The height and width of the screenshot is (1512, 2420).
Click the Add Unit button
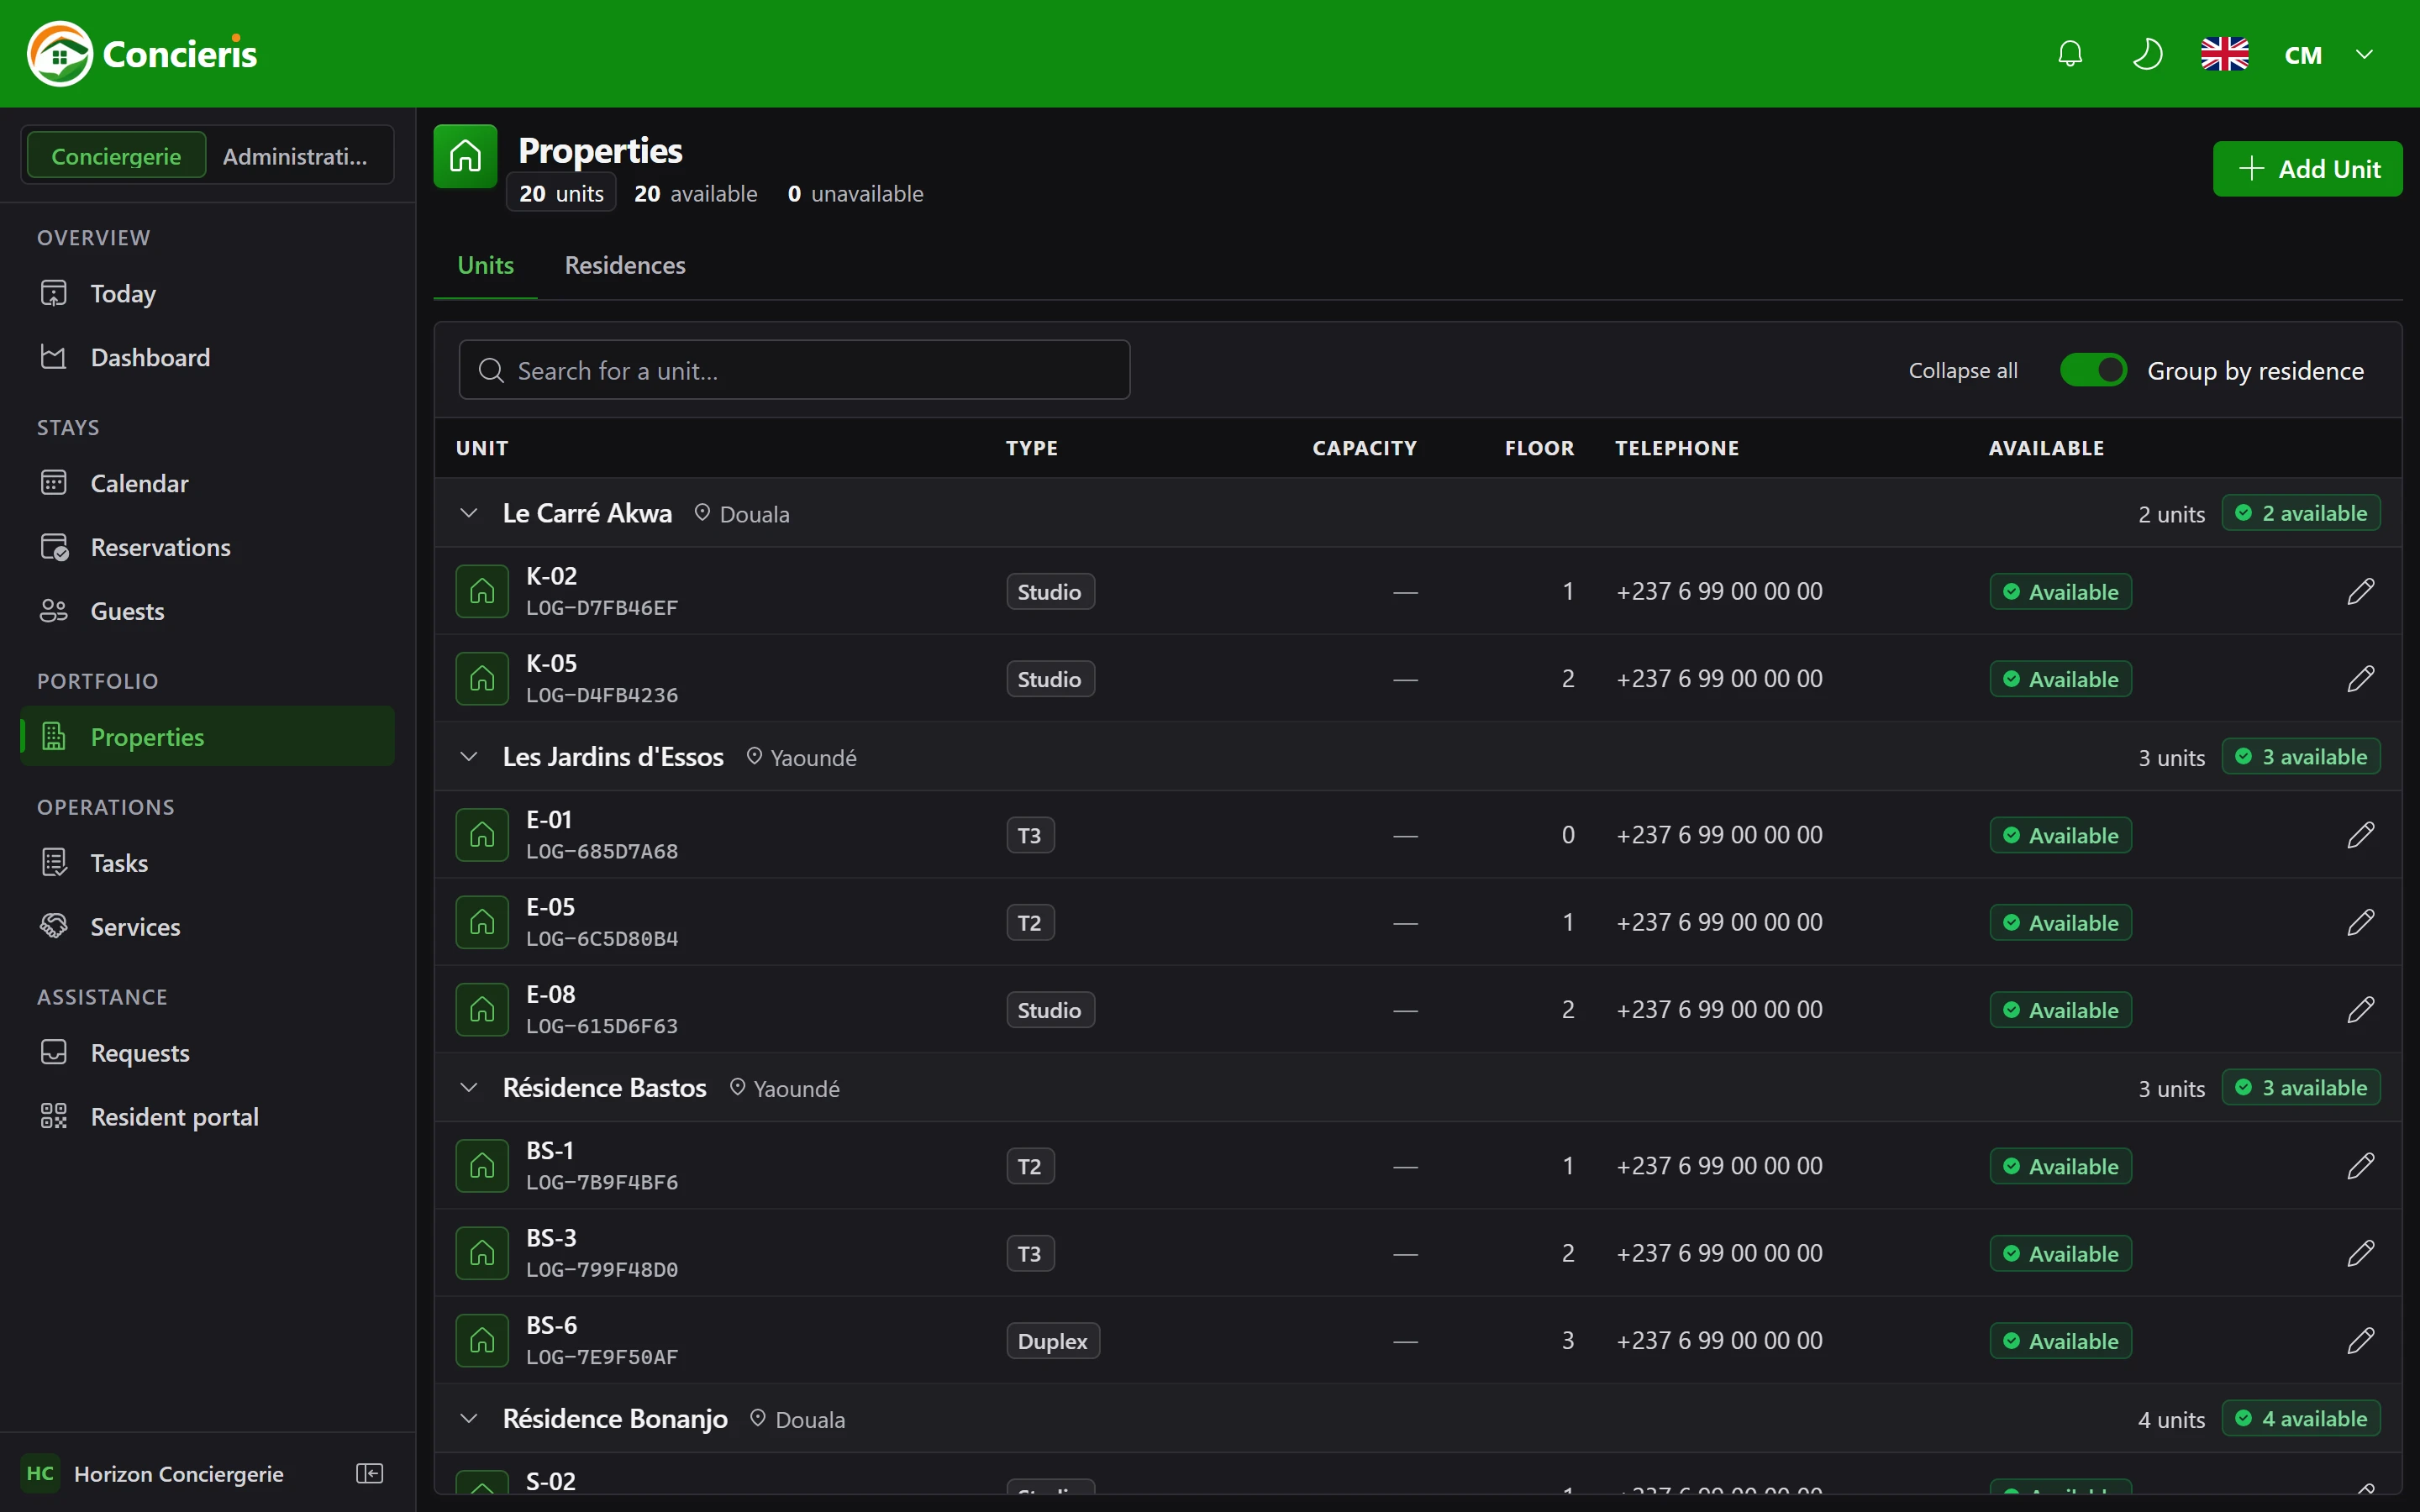[x=2307, y=169]
